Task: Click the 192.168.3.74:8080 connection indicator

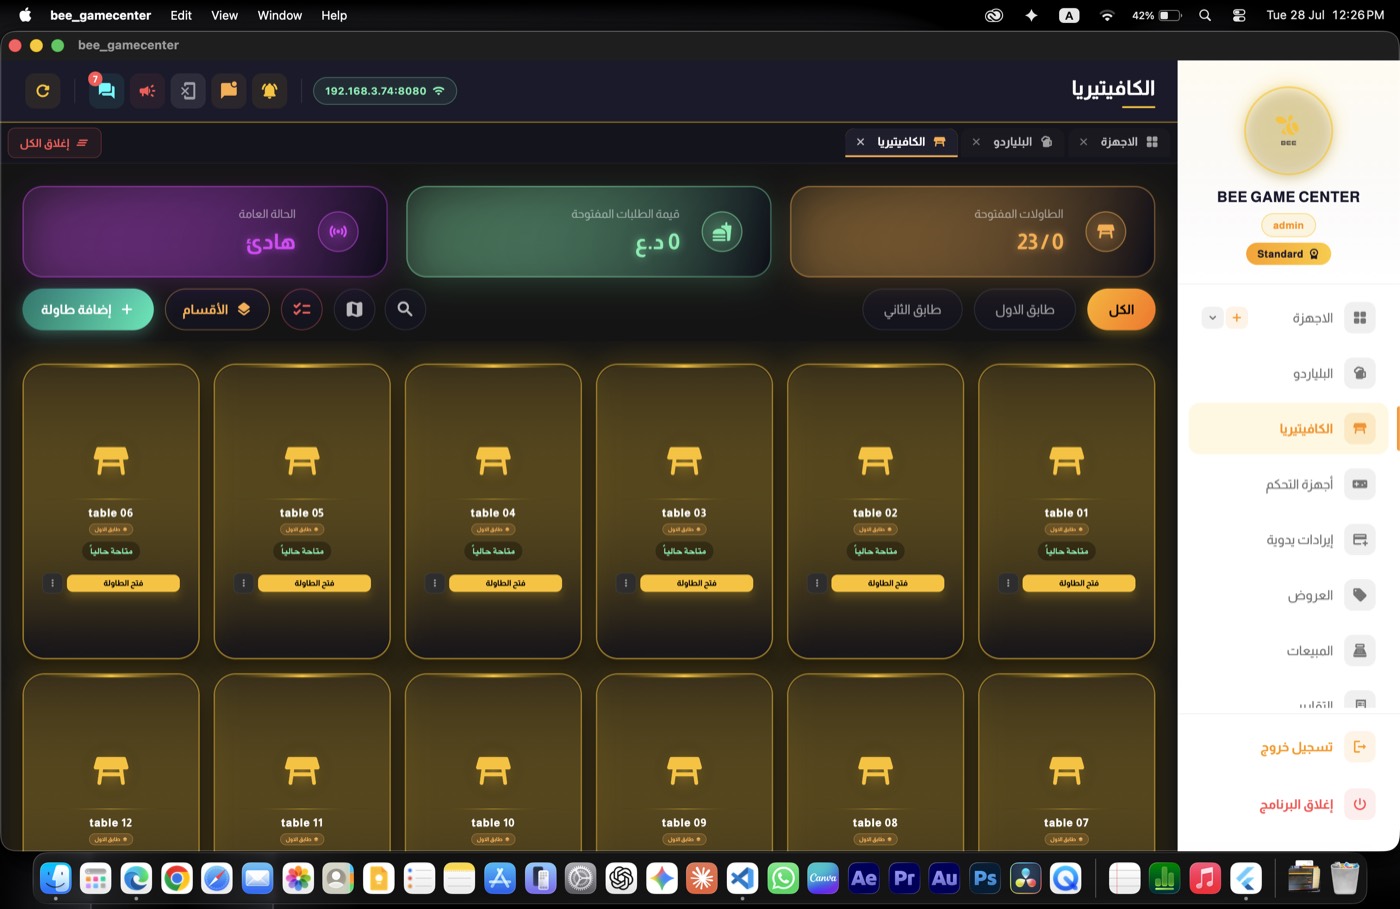Action: pyautogui.click(x=385, y=91)
